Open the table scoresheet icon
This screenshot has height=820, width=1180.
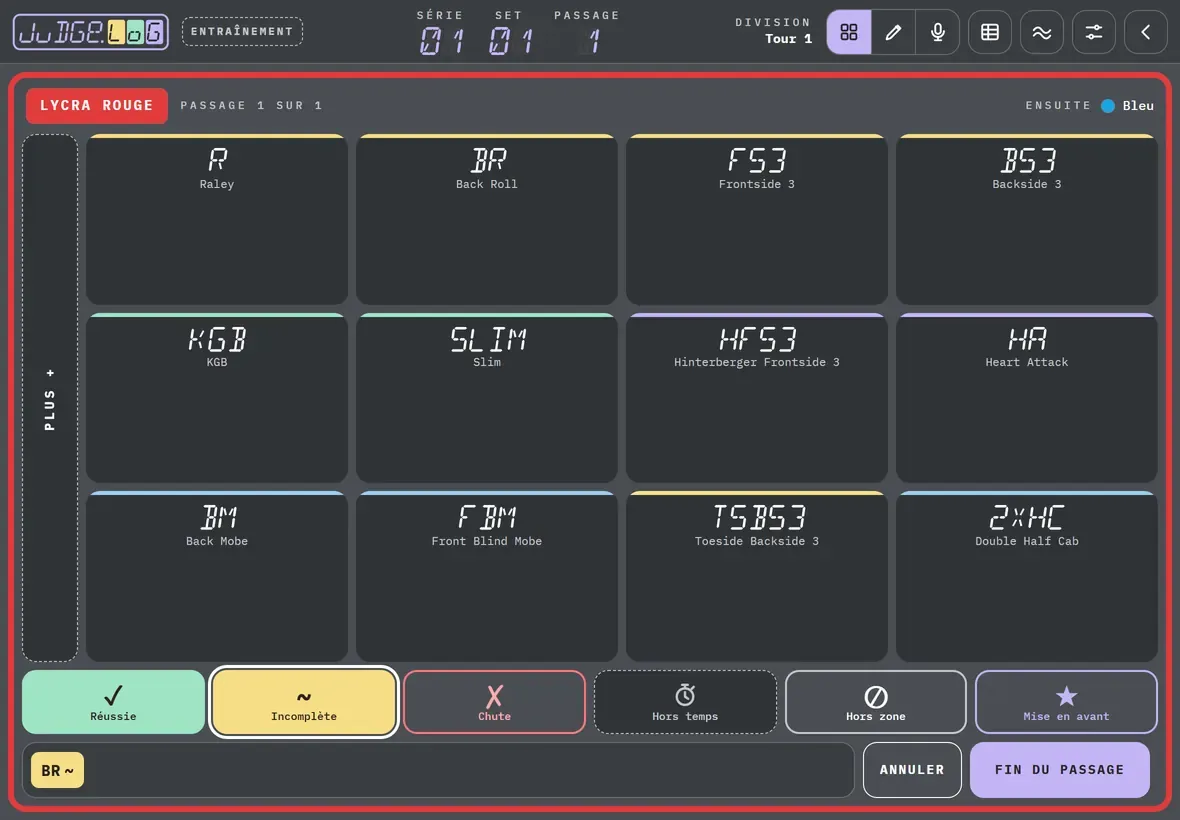pos(990,32)
